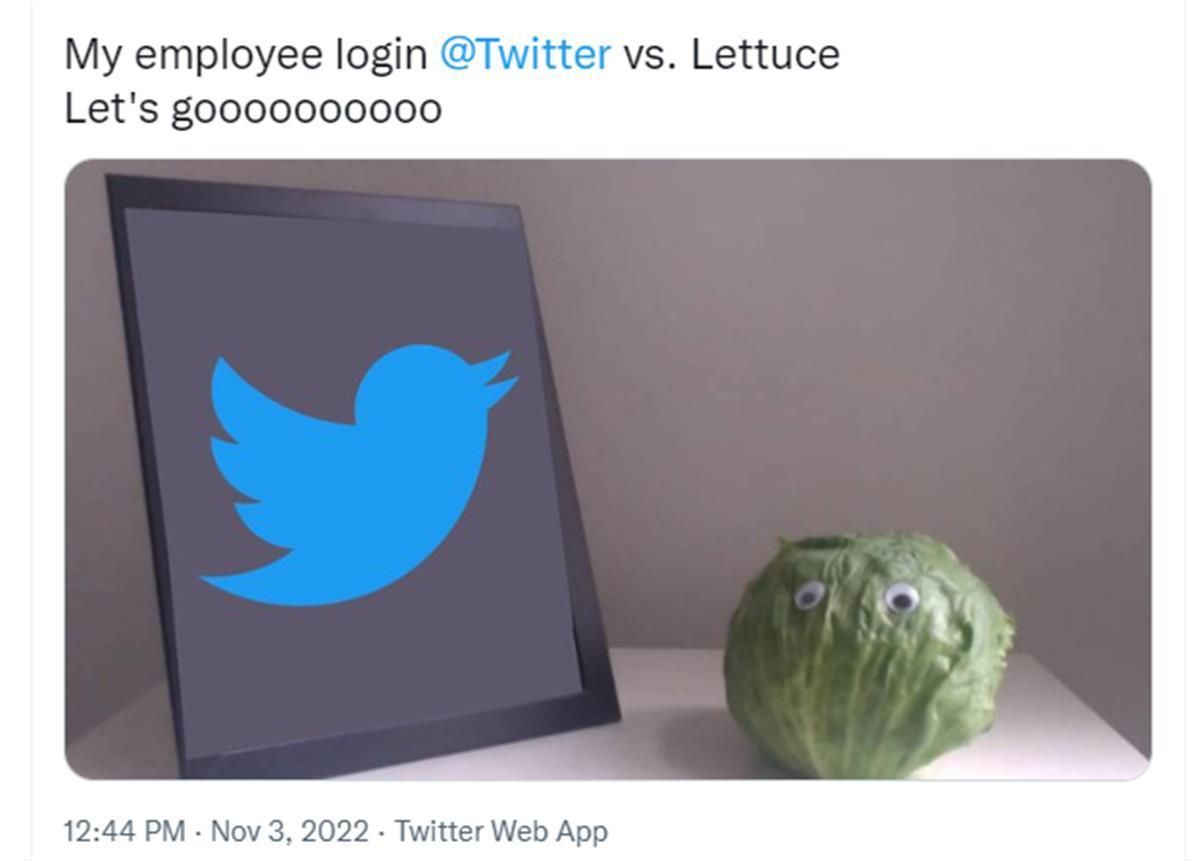Open the Twitter Web App source link
Viewport: 1200px width, 861px height.
pos(501,831)
